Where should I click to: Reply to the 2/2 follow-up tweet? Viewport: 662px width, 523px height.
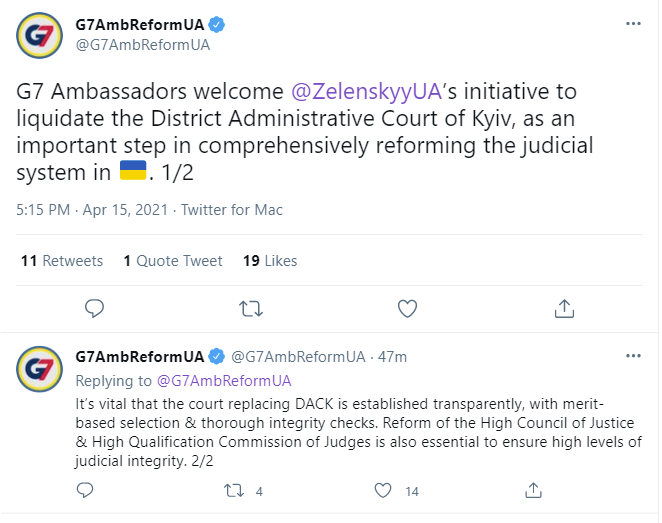point(85,490)
